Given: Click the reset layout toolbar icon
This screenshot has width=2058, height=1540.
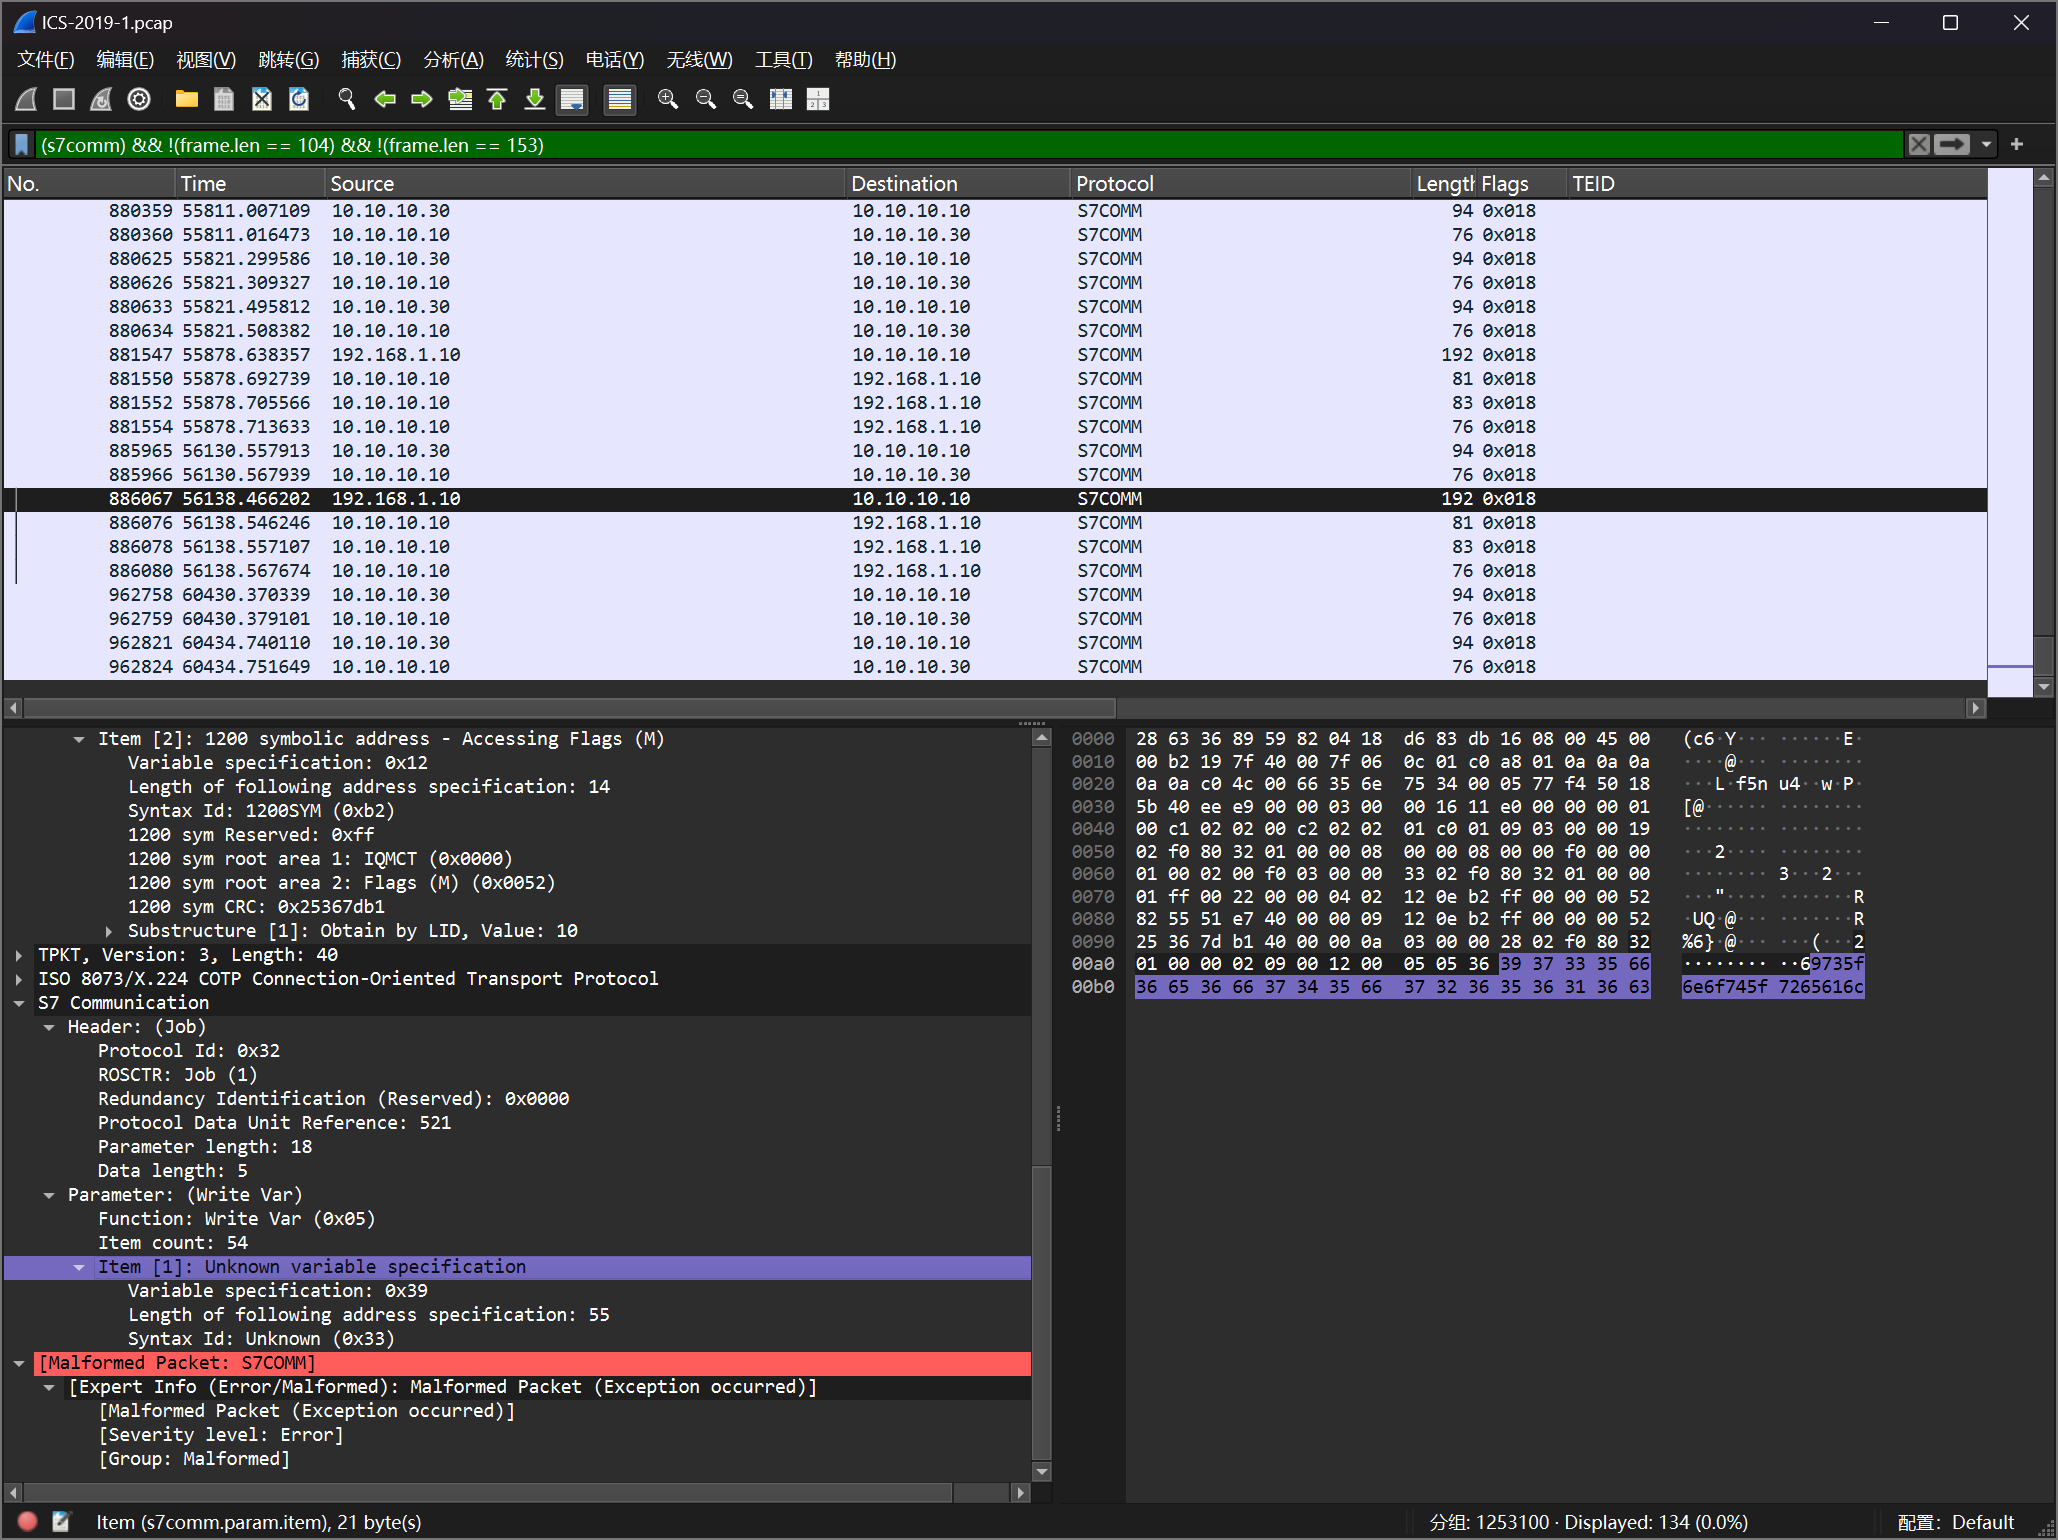Looking at the screenshot, I should point(818,99).
